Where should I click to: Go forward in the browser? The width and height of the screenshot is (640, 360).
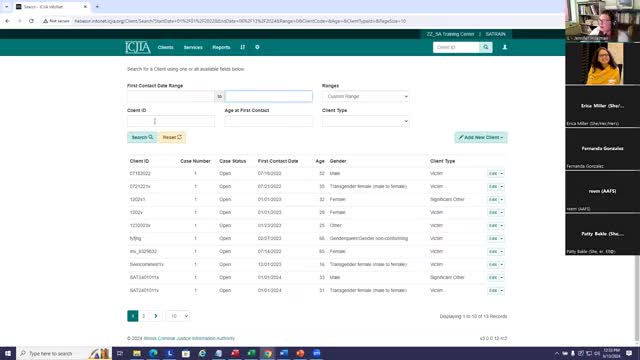19,21
